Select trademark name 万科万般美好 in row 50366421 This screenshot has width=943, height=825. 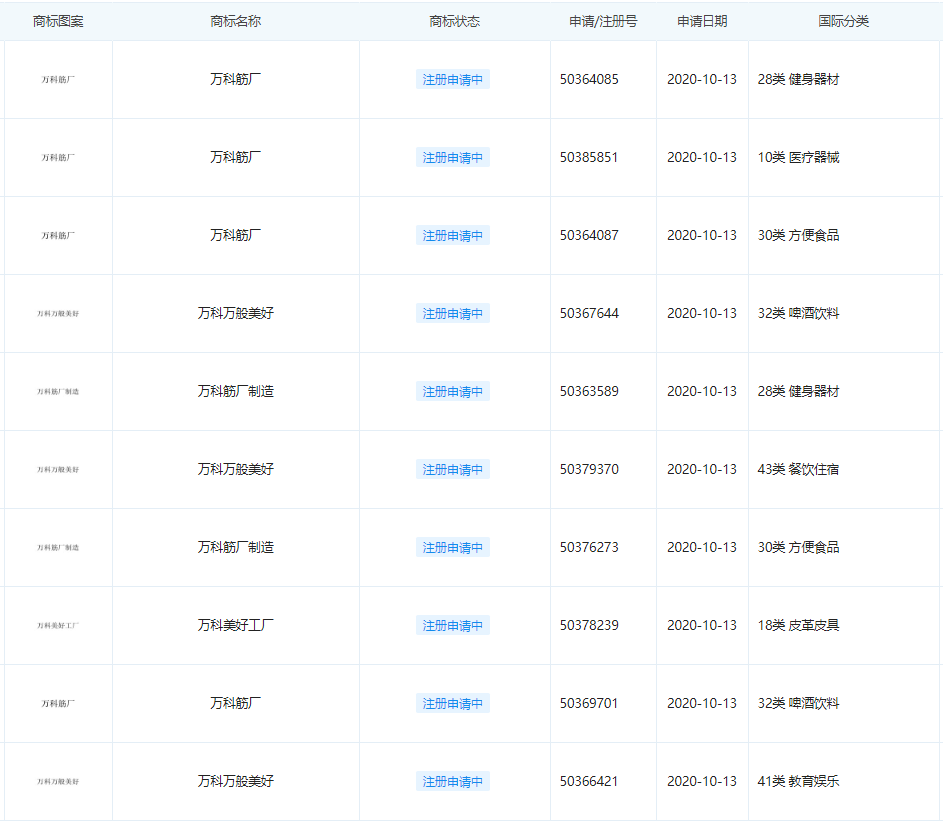(235, 781)
